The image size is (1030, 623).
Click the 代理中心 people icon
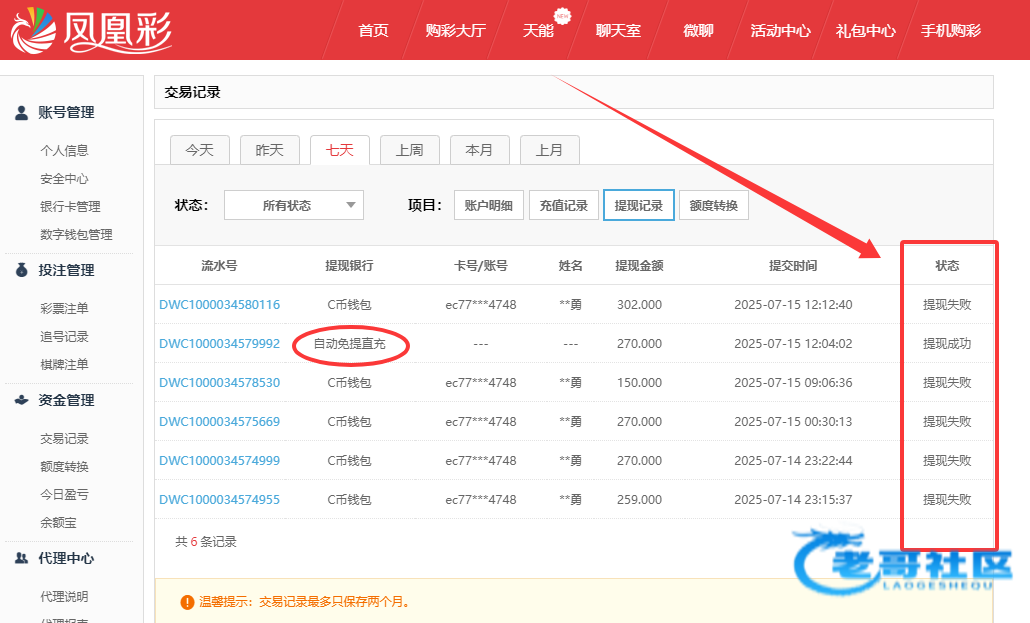21,558
